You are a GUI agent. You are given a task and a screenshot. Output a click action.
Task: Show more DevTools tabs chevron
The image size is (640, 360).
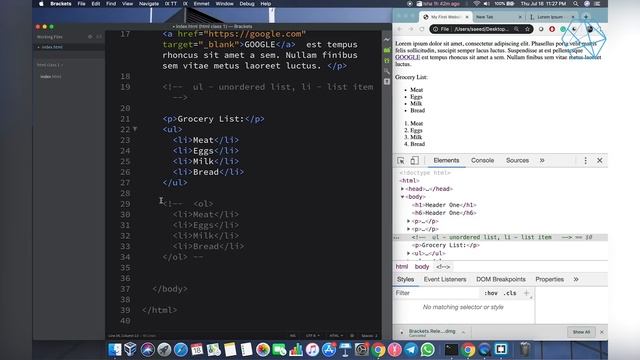542,160
